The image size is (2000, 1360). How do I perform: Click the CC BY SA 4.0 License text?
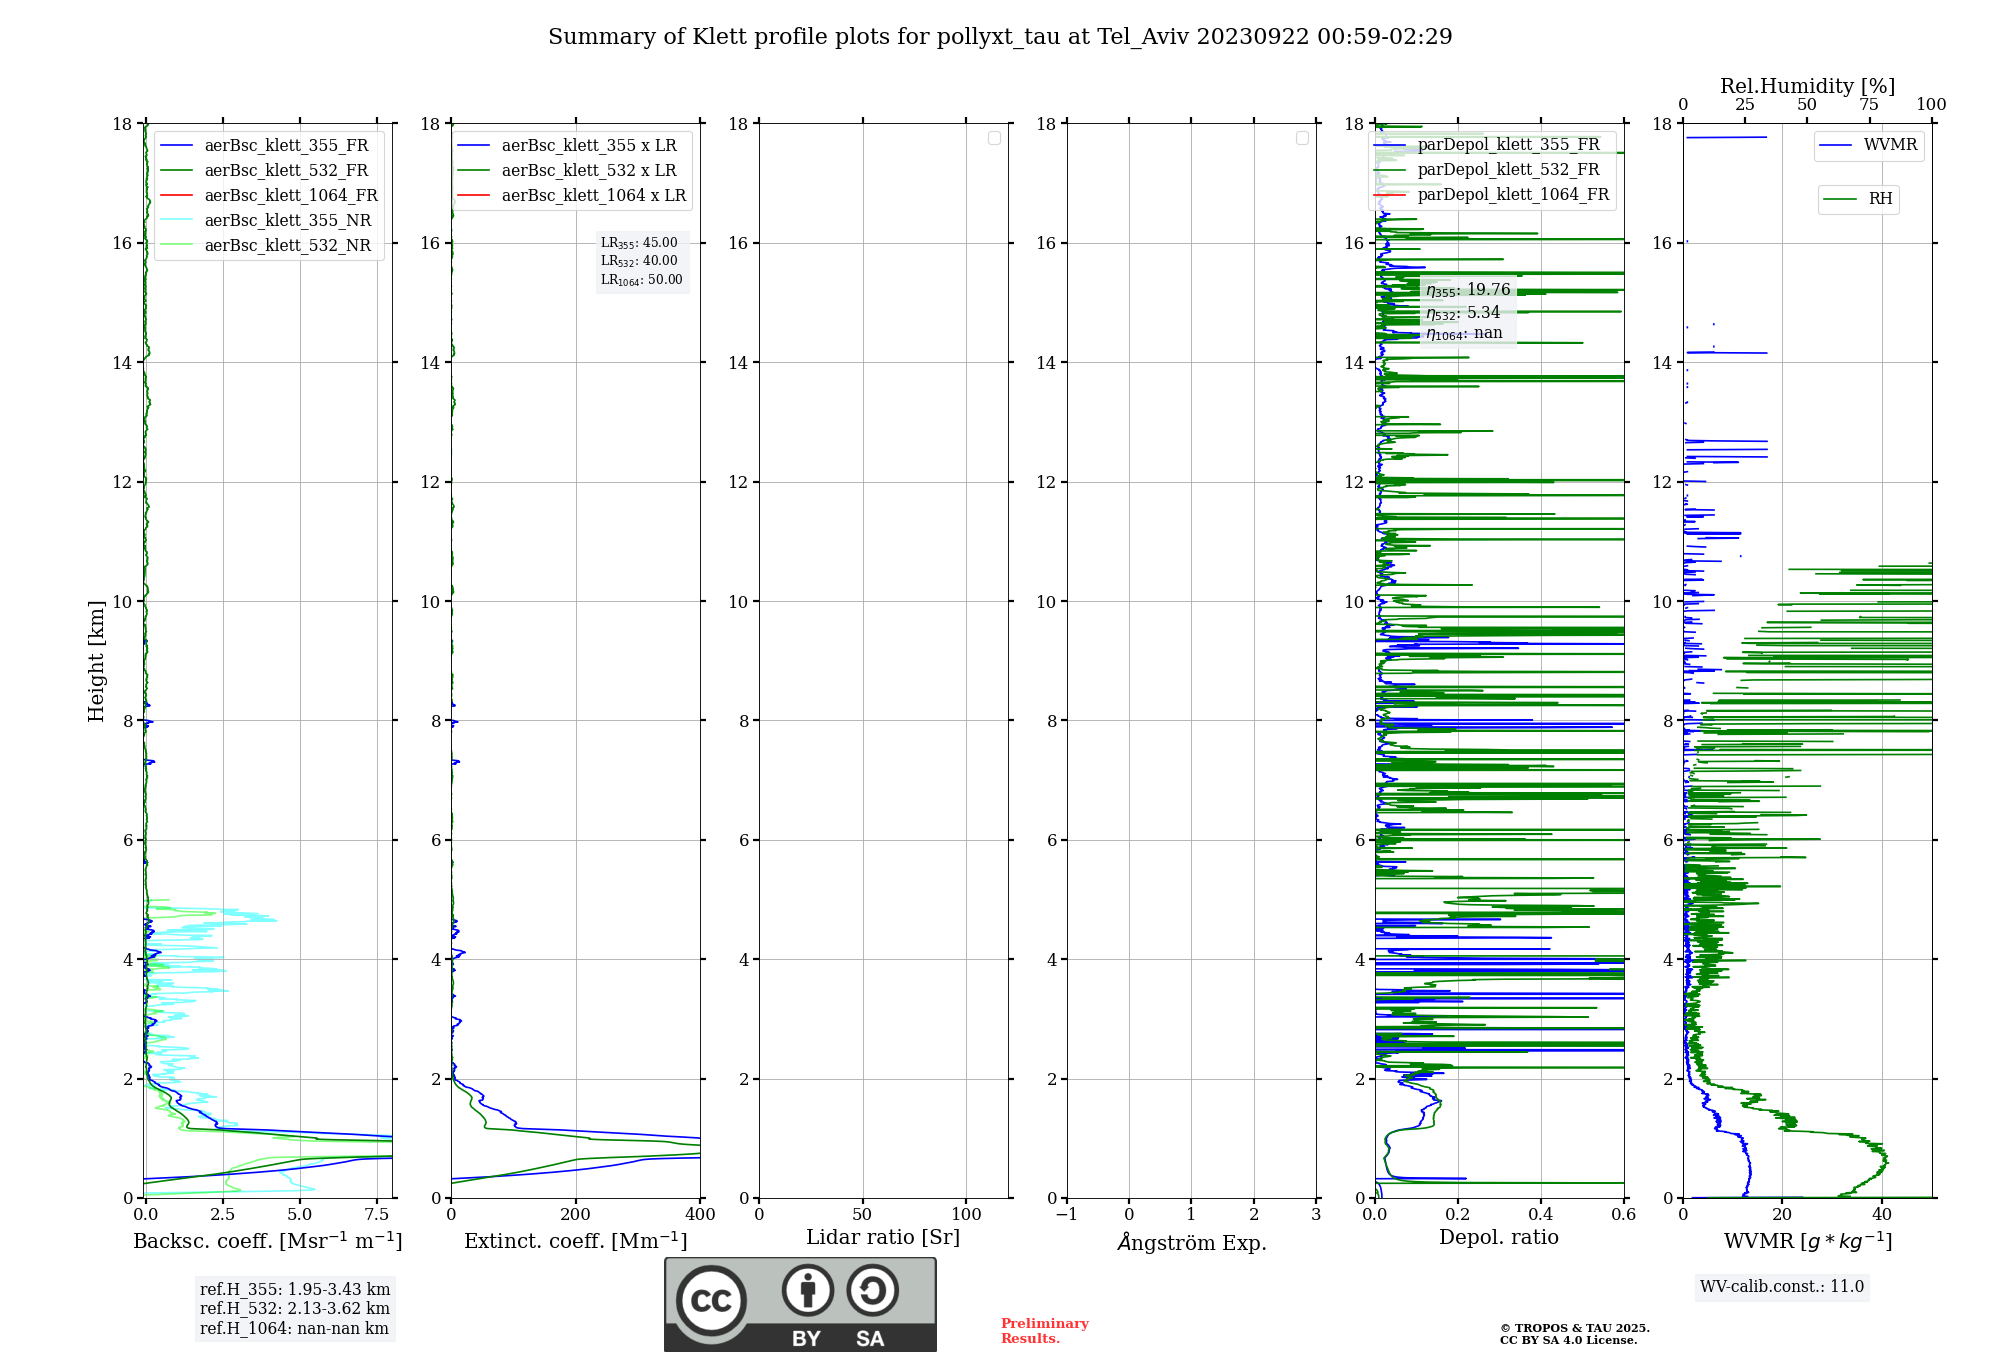pyautogui.click(x=1569, y=1341)
